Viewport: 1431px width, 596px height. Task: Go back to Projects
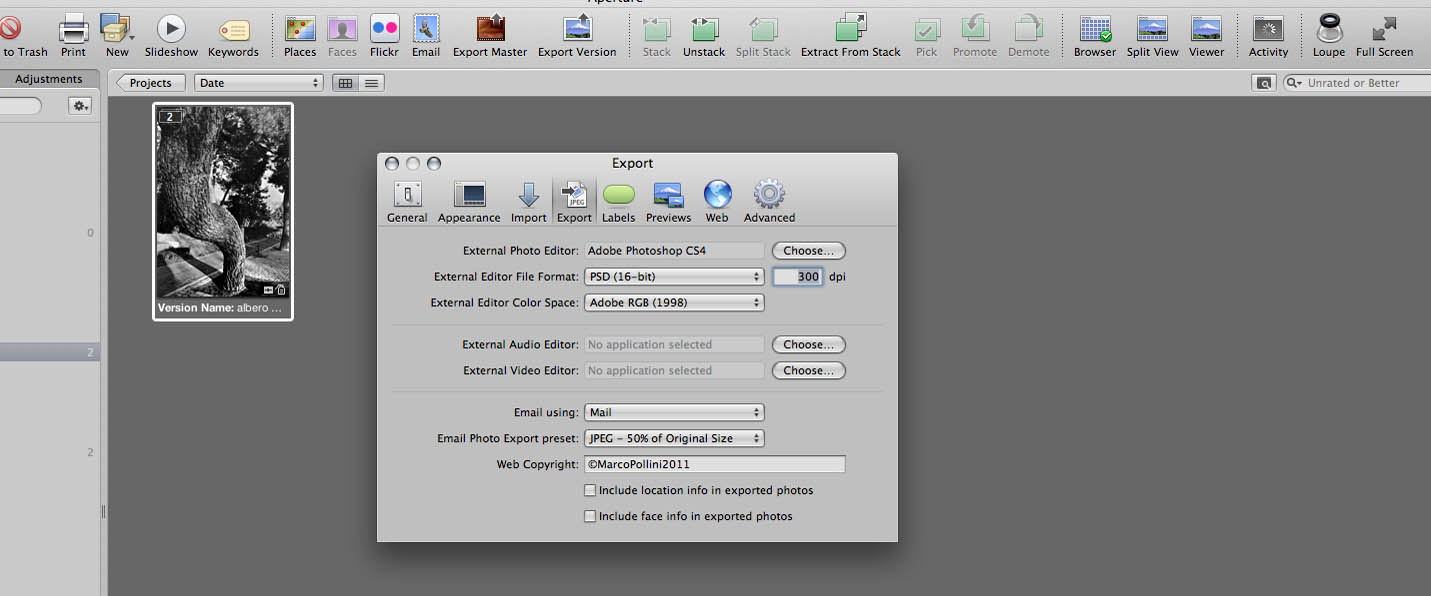click(x=149, y=83)
